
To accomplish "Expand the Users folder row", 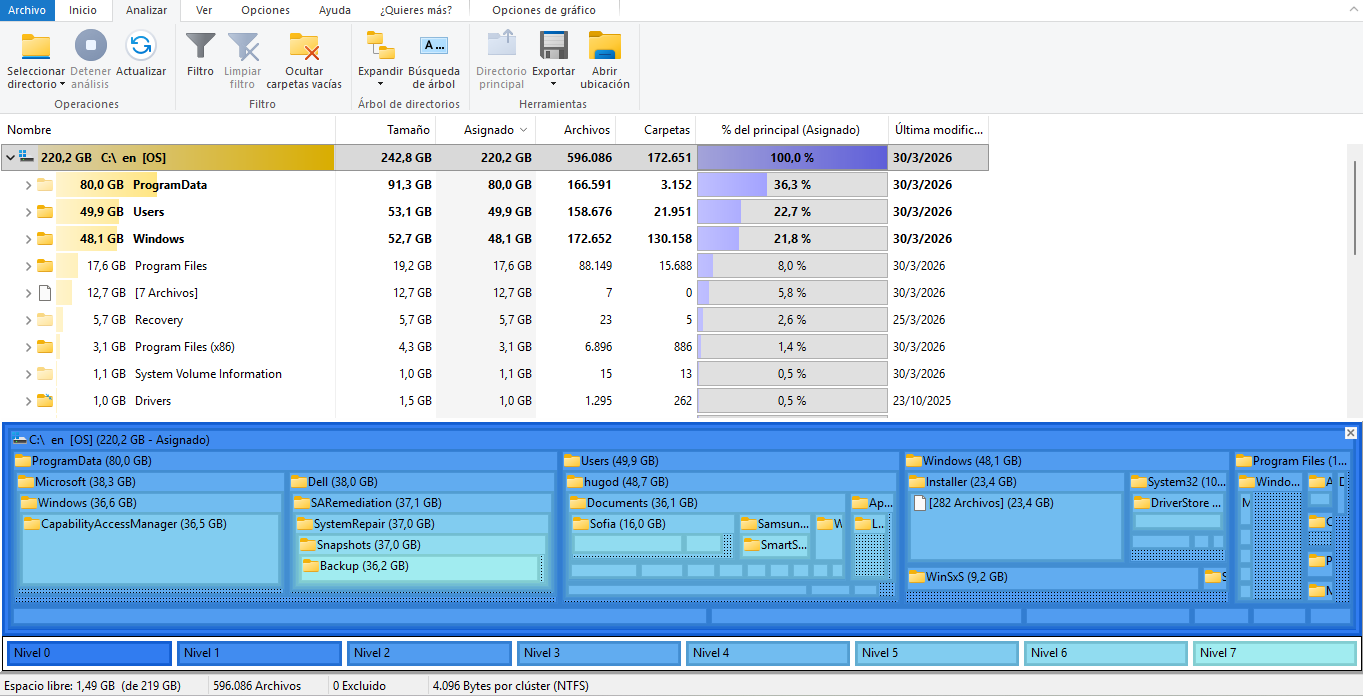I will (x=28, y=212).
